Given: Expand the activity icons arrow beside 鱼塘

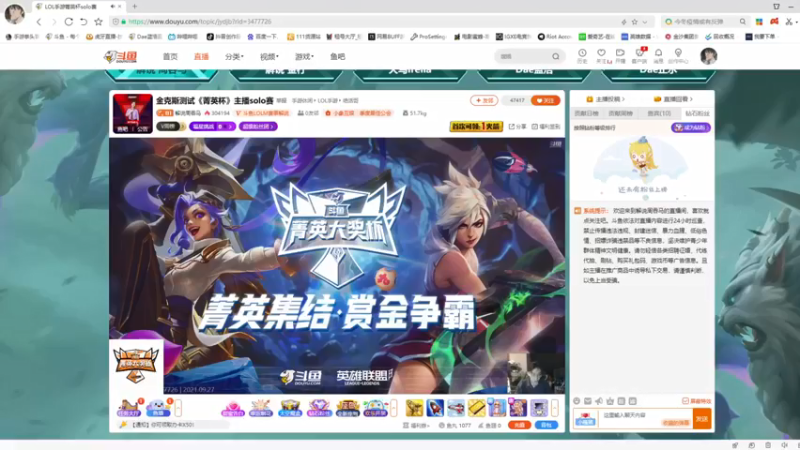Looking at the screenshot, I should (178, 408).
